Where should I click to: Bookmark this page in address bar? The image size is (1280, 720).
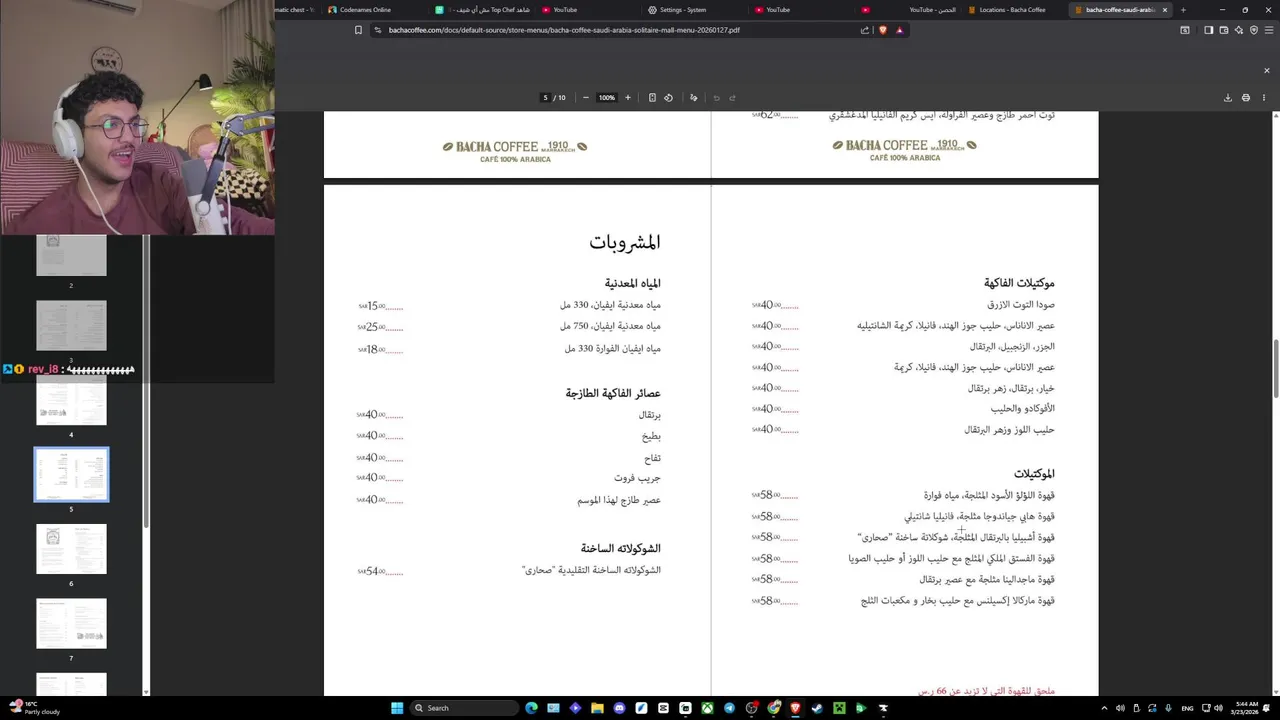tap(358, 30)
